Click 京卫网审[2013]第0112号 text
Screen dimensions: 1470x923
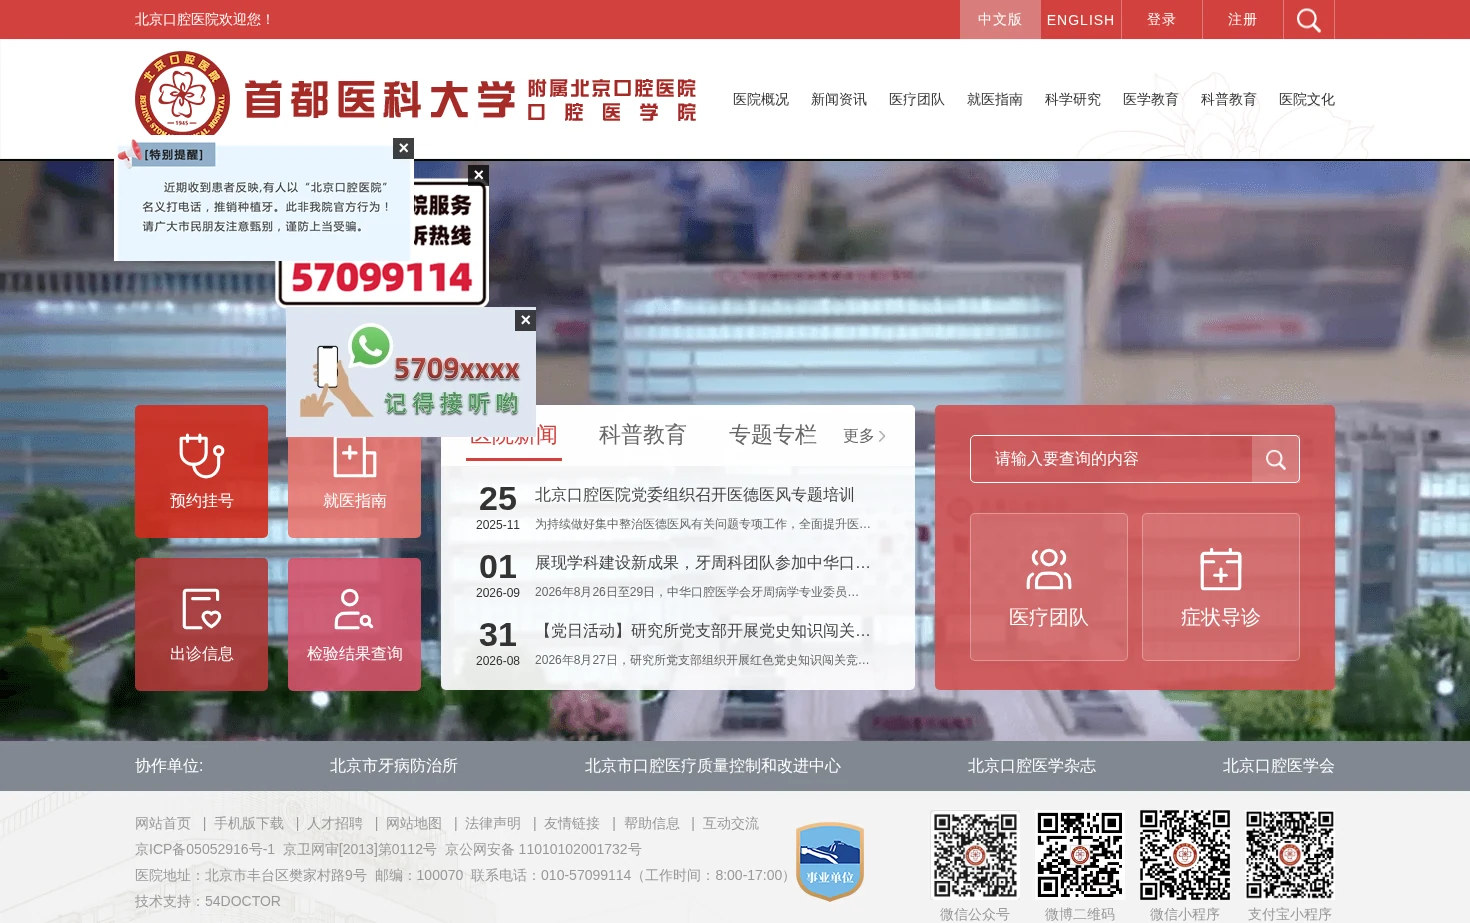click(360, 850)
